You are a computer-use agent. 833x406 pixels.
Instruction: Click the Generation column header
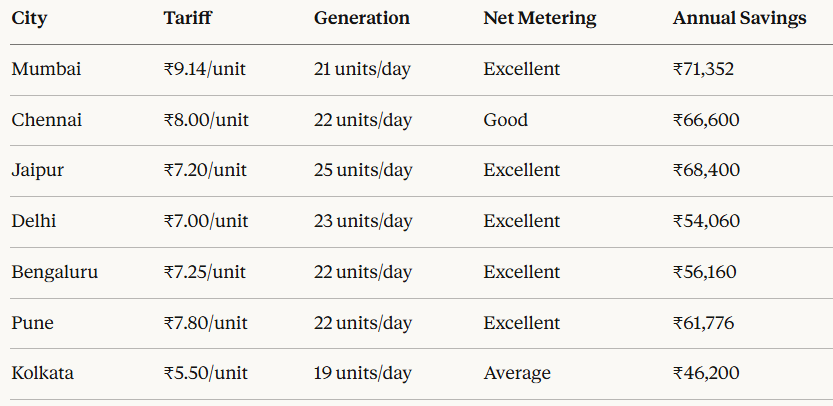(362, 18)
